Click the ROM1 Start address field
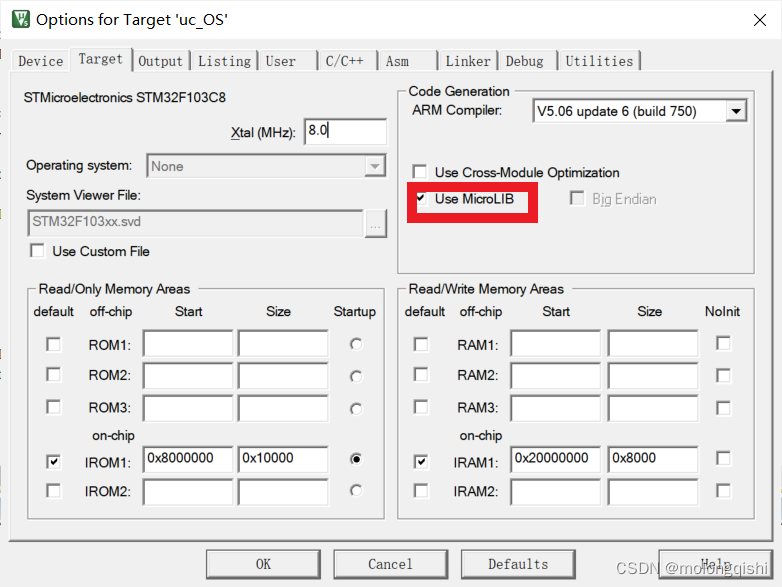Image resolution: width=782 pixels, height=587 pixels. pos(188,343)
